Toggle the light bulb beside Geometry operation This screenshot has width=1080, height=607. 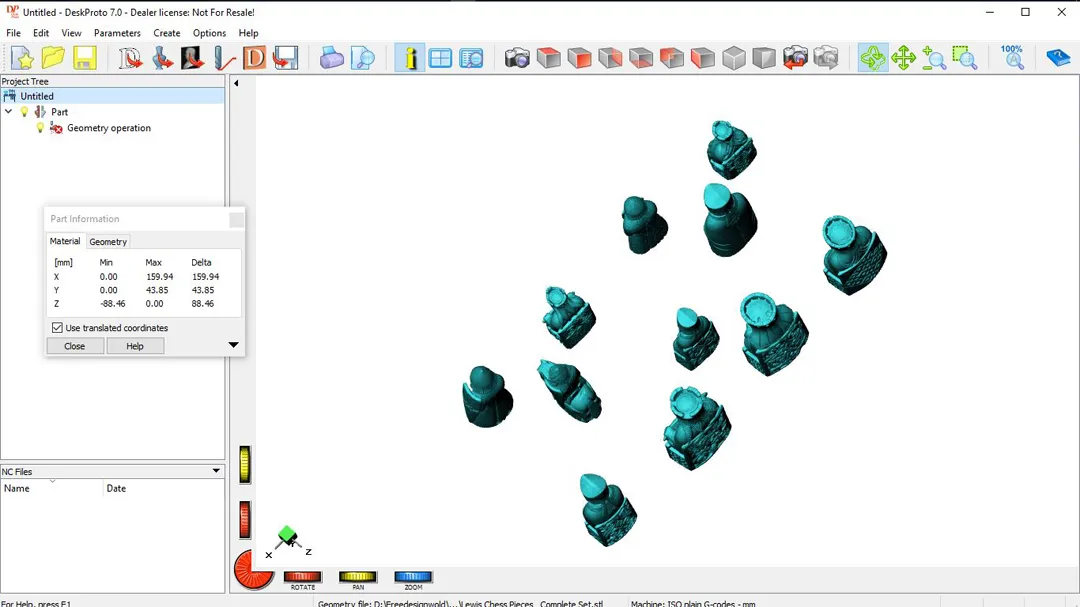pyautogui.click(x=40, y=127)
